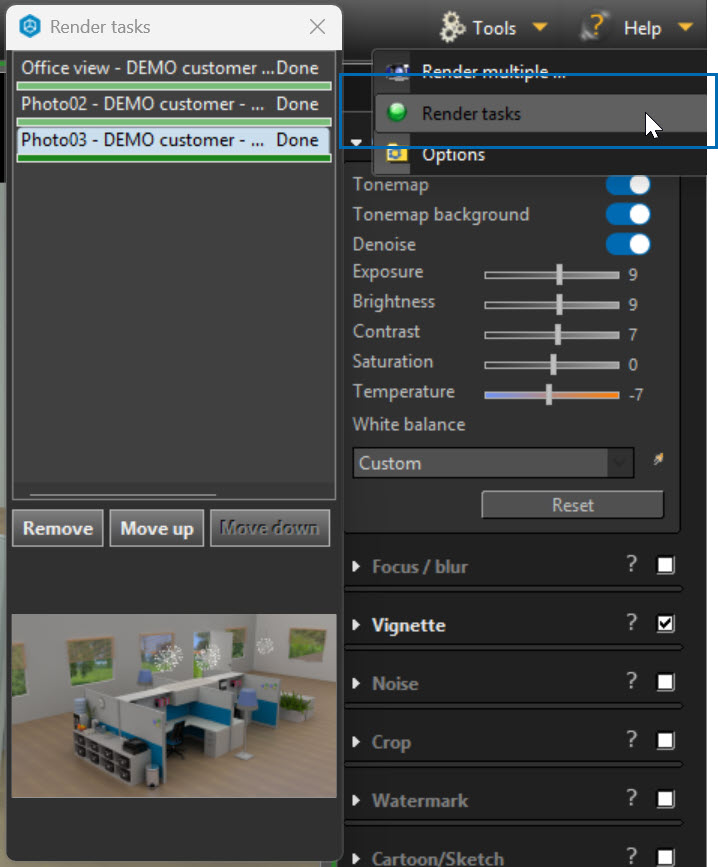This screenshot has width=718, height=867.
Task: Select the Render multiple menu entry
Action: pos(541,72)
